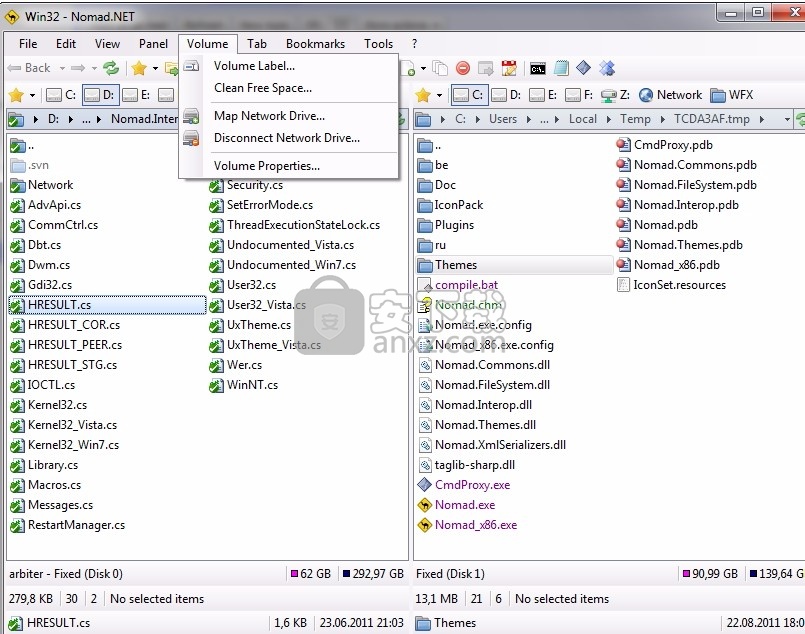The height and width of the screenshot is (634, 805).
Task: Click the left panel bookmarks star
Action: [16, 95]
